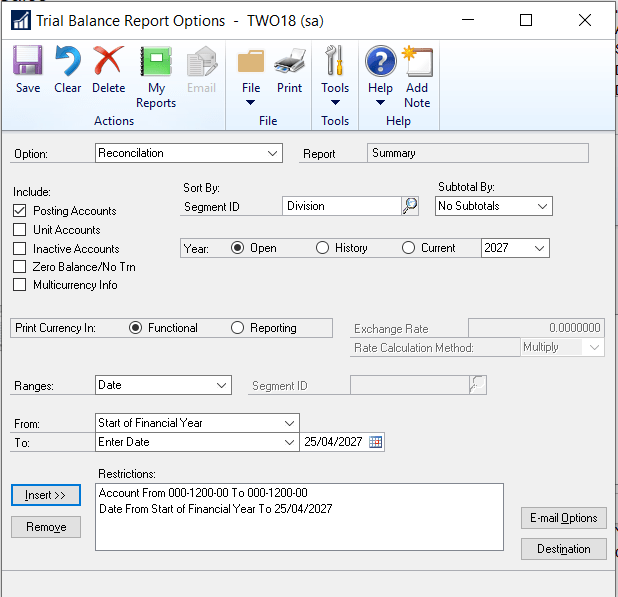618x597 pixels.
Task: Enable the Inactive Accounts checkbox
Action: (20, 249)
